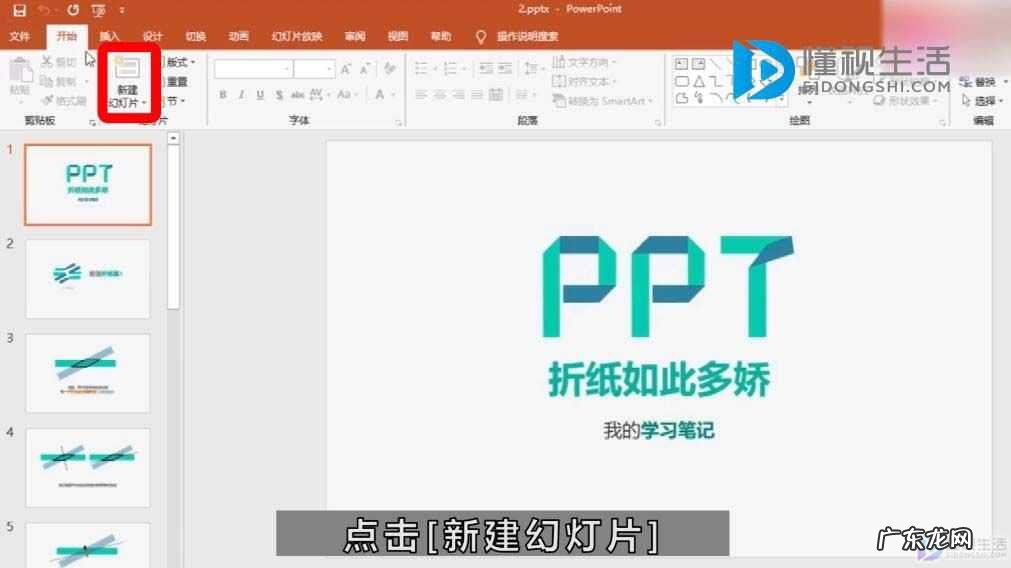Click the Font Color A swatch
Viewport: 1011px width, 568px height.
tap(380, 95)
